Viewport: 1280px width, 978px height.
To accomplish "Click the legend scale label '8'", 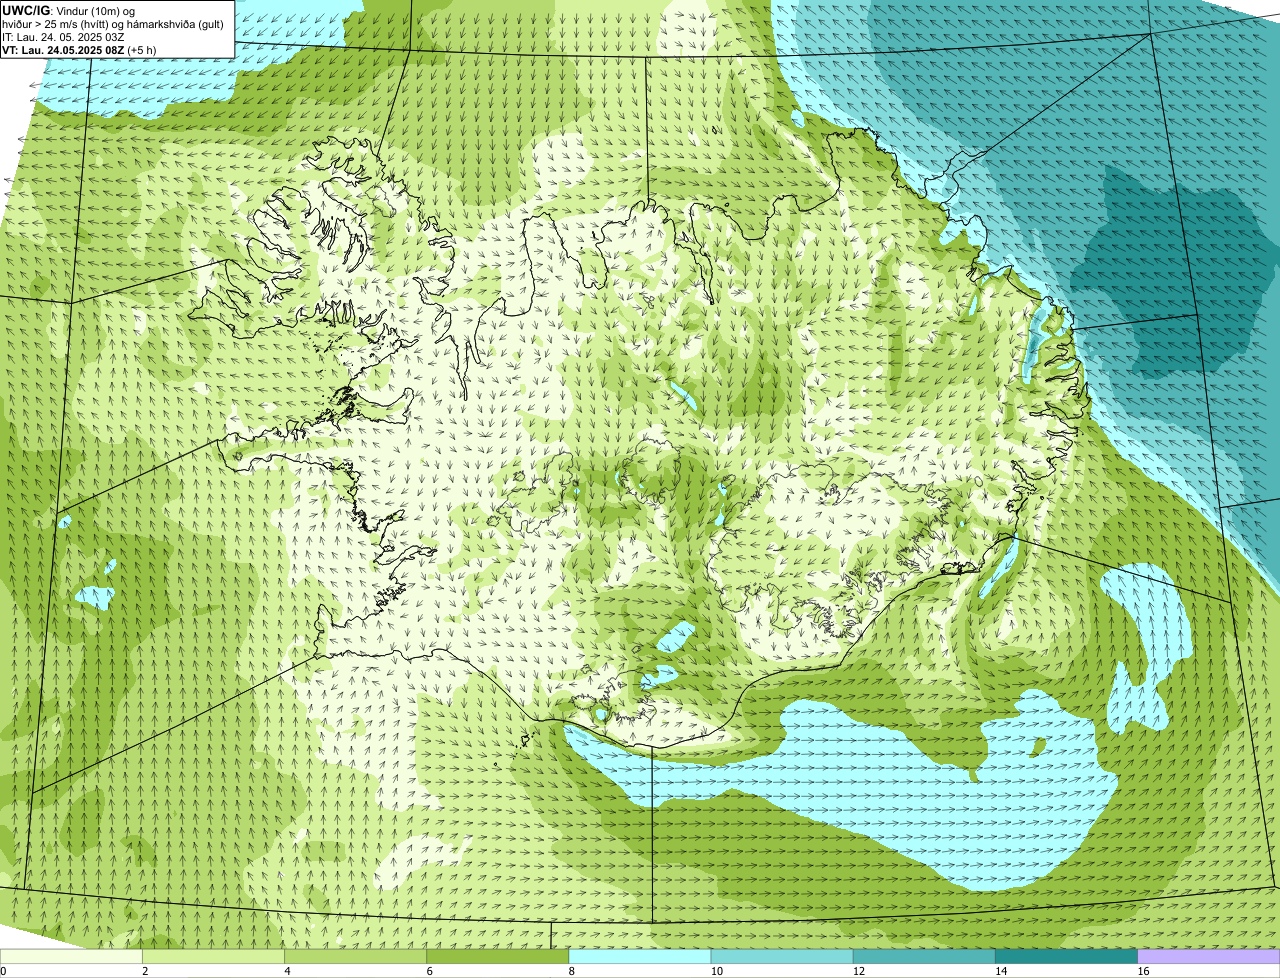I will [x=572, y=971].
